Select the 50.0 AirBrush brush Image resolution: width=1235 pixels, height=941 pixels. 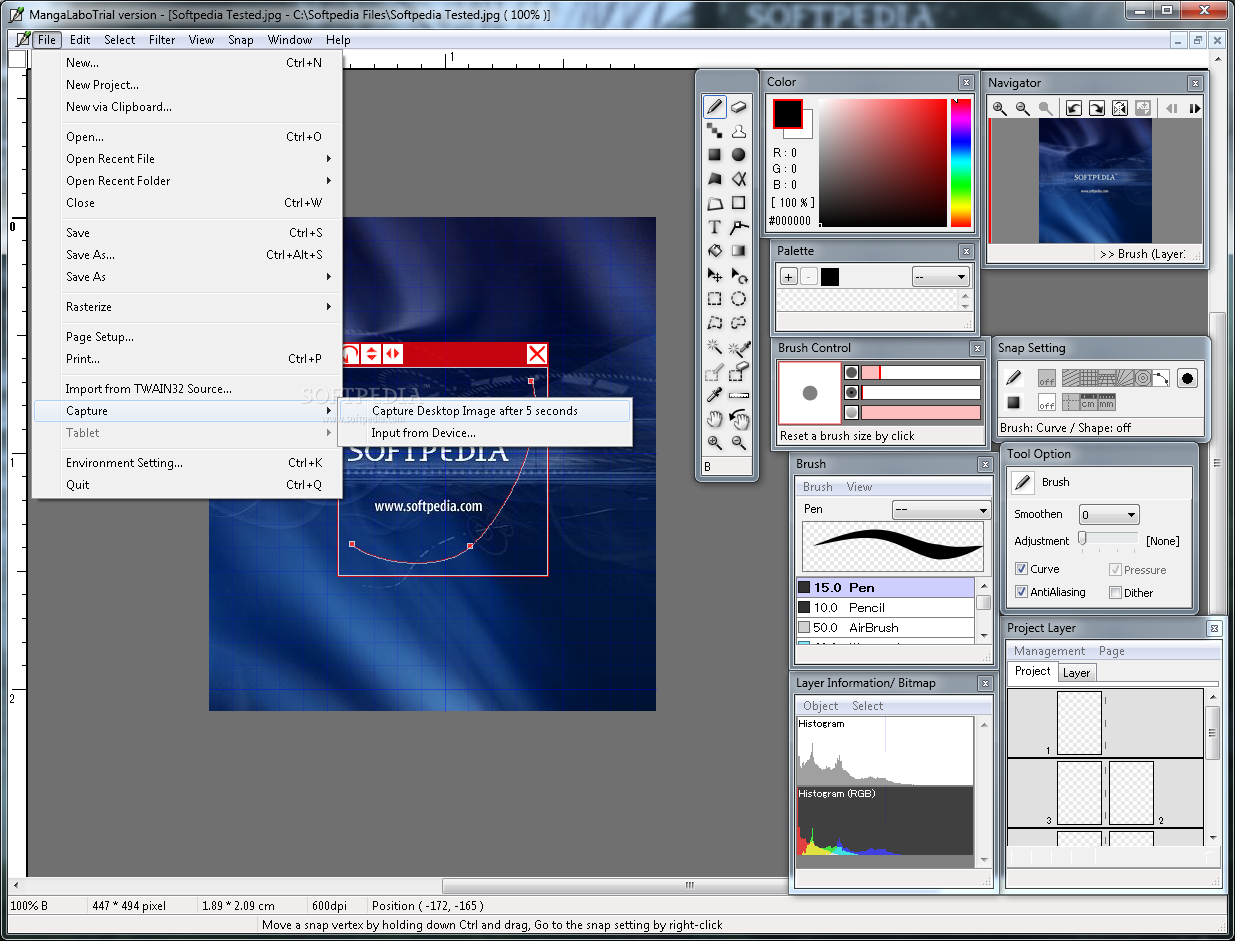click(x=885, y=628)
